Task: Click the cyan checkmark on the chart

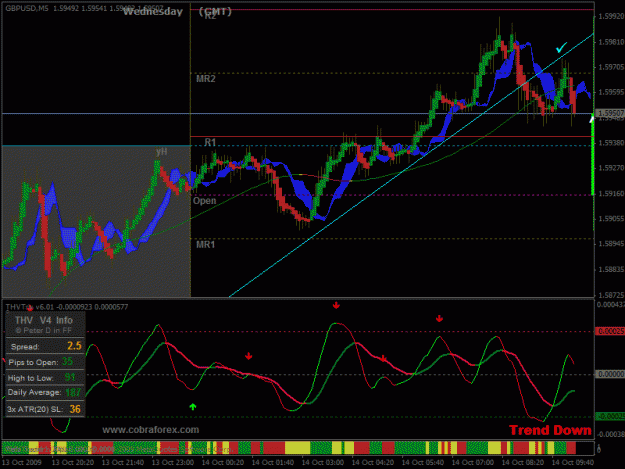Action: click(562, 48)
